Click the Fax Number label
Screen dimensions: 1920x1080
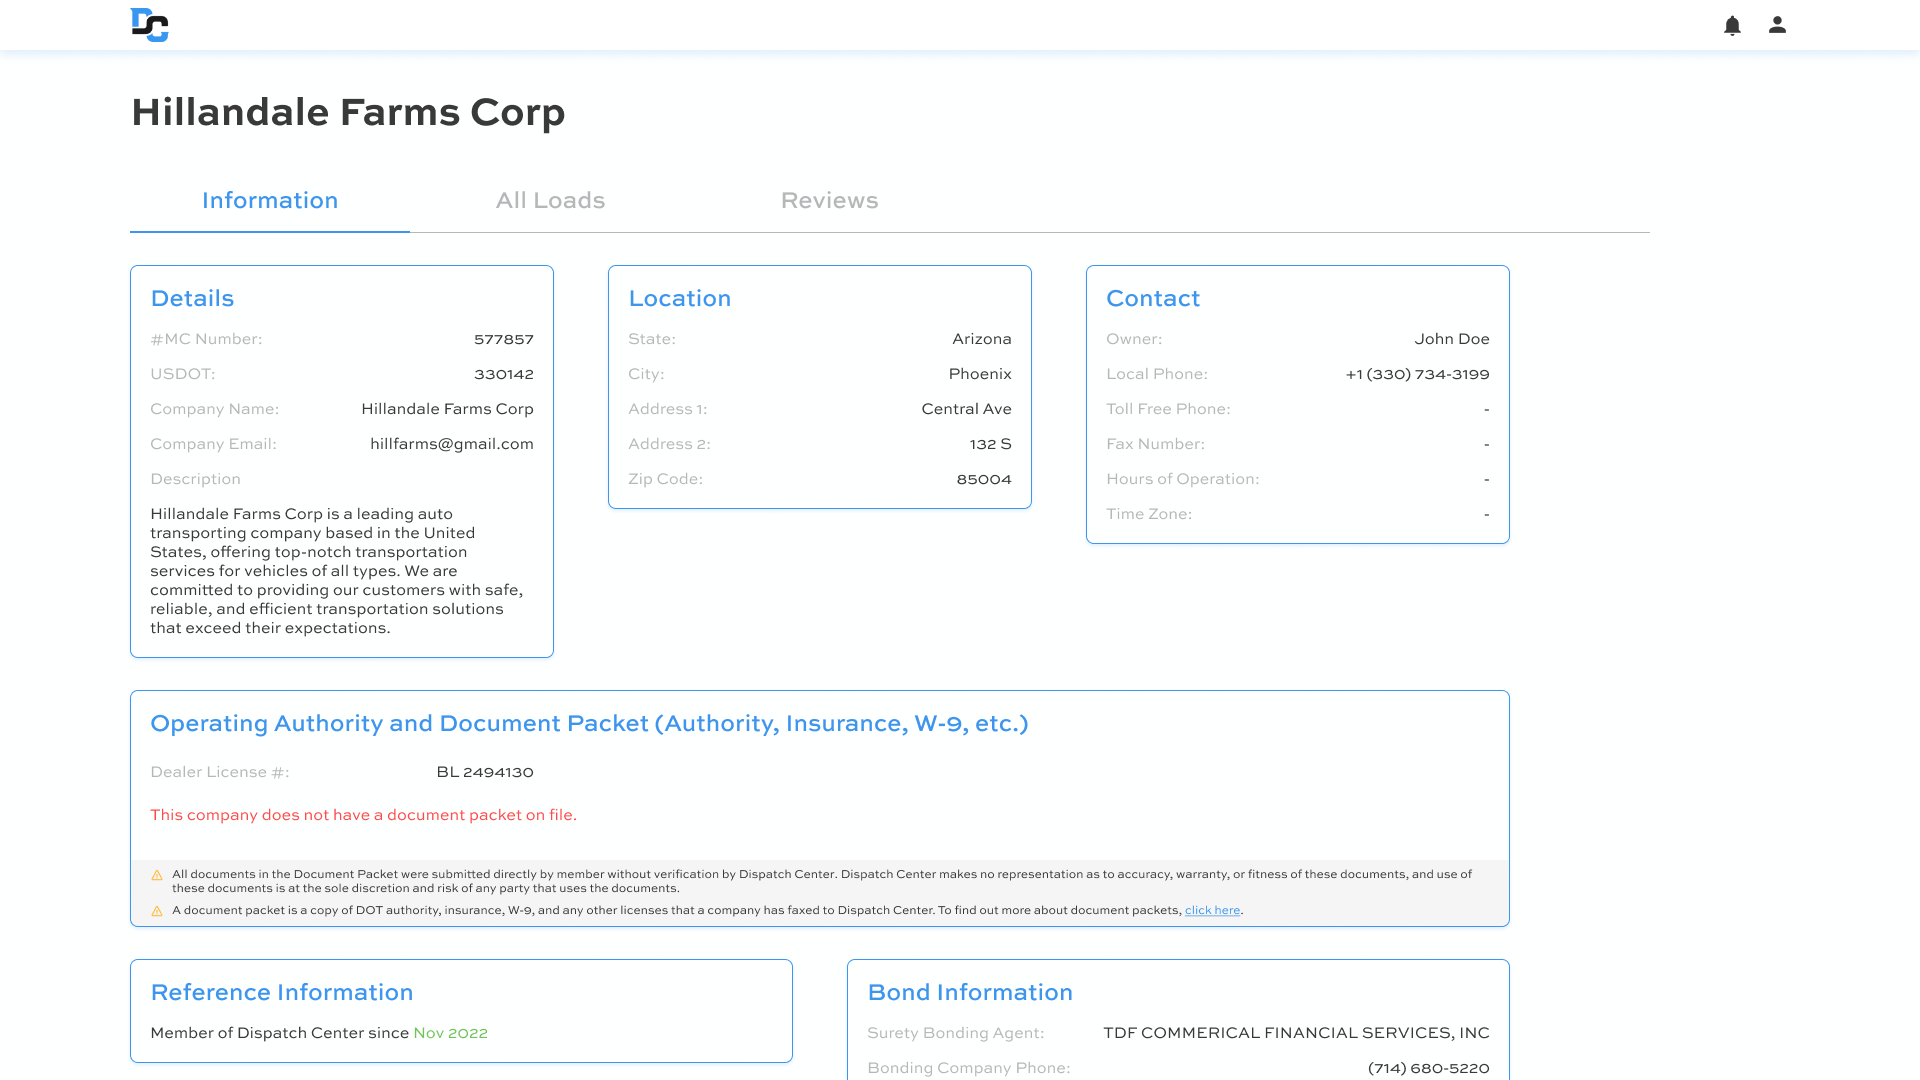point(1155,444)
